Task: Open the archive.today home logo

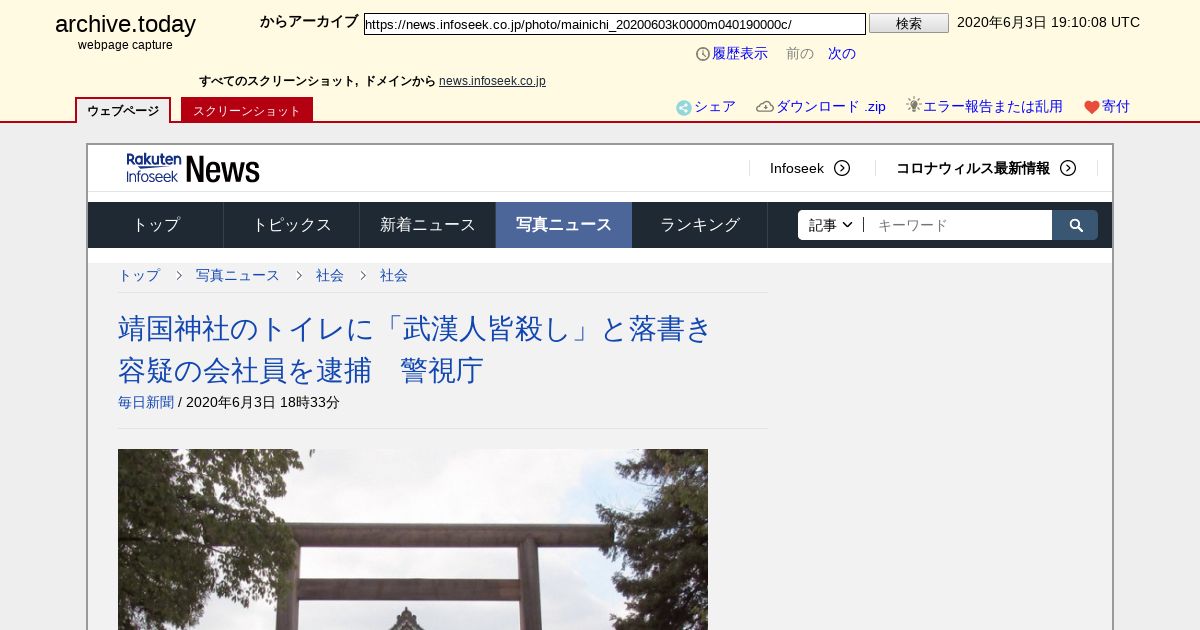Action: tap(125, 24)
